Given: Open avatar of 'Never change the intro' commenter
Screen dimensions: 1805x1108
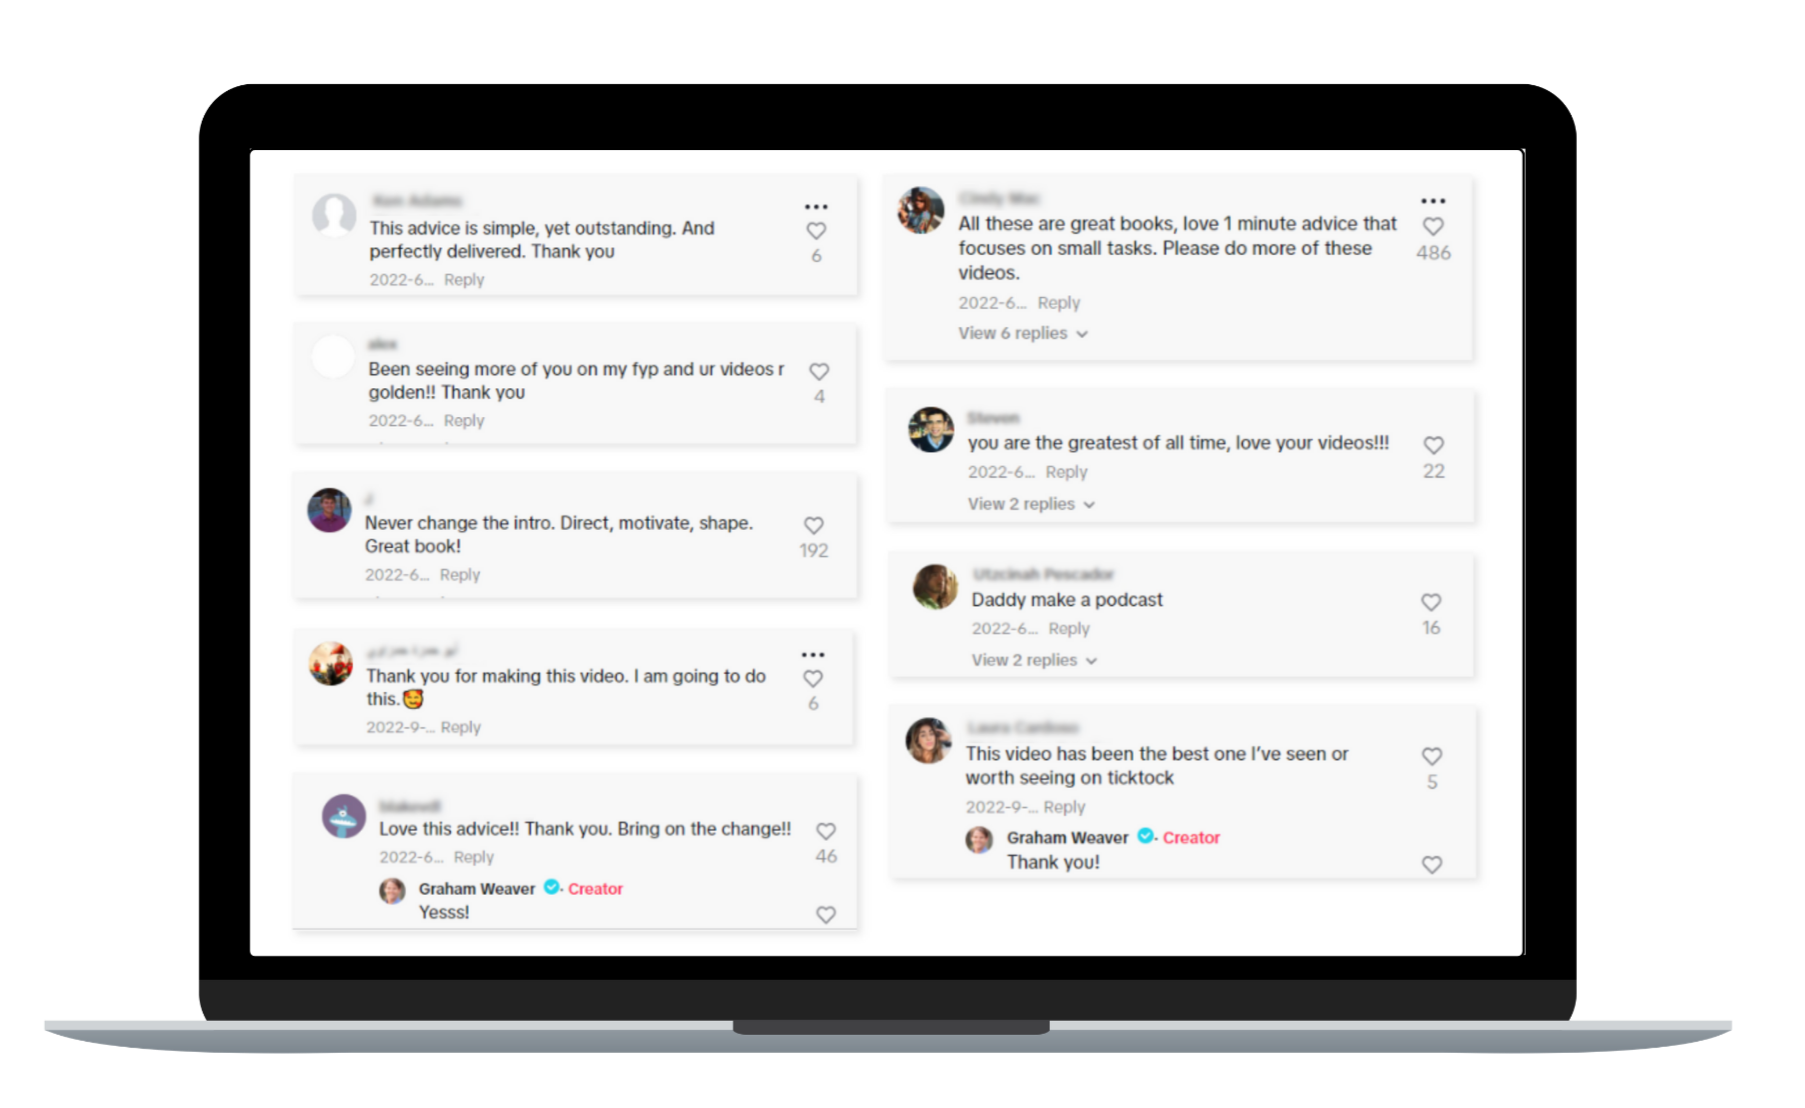Looking at the screenshot, I should [329, 510].
